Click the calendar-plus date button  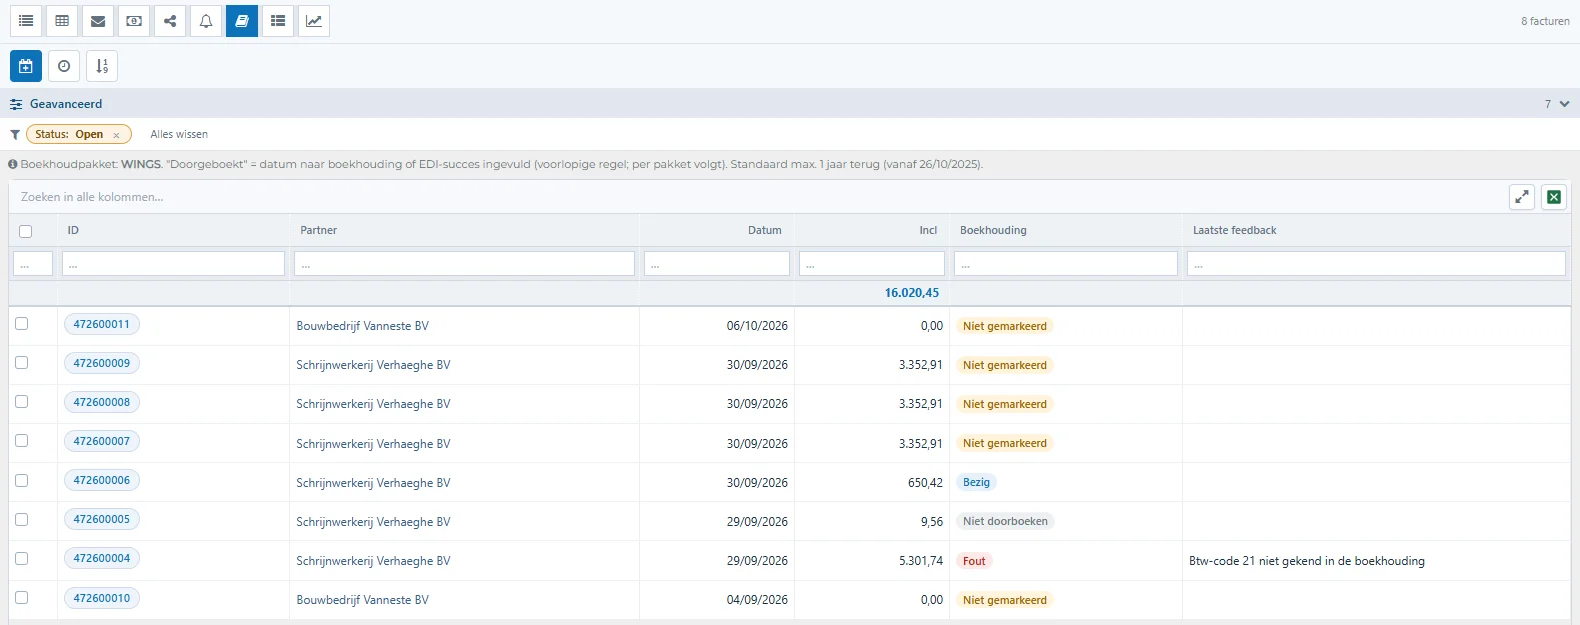point(26,66)
